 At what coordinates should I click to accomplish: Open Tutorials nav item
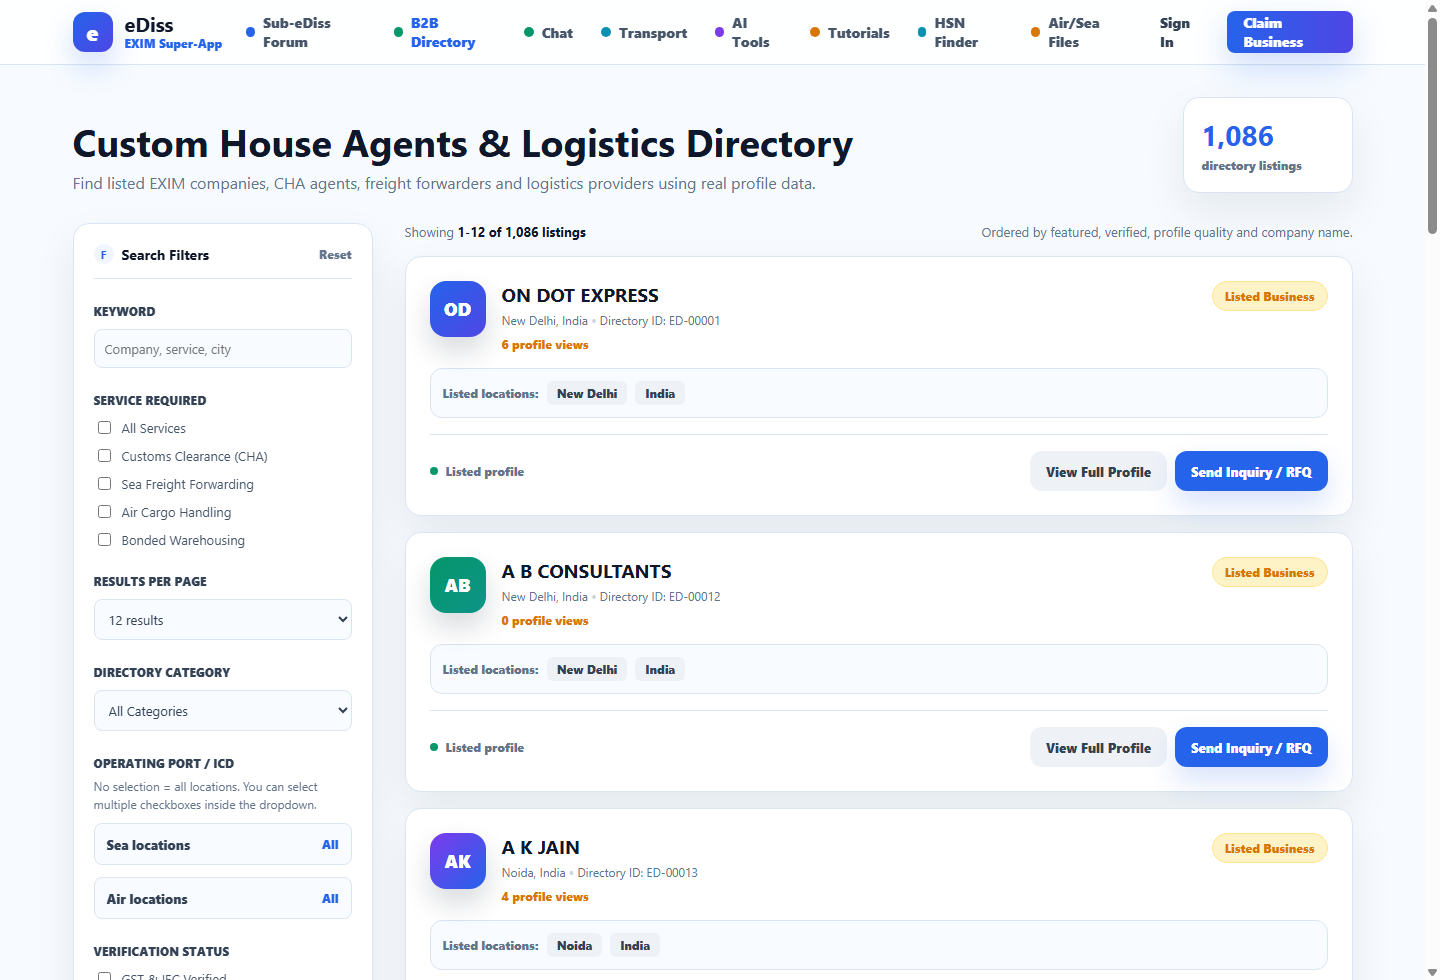[x=850, y=33]
